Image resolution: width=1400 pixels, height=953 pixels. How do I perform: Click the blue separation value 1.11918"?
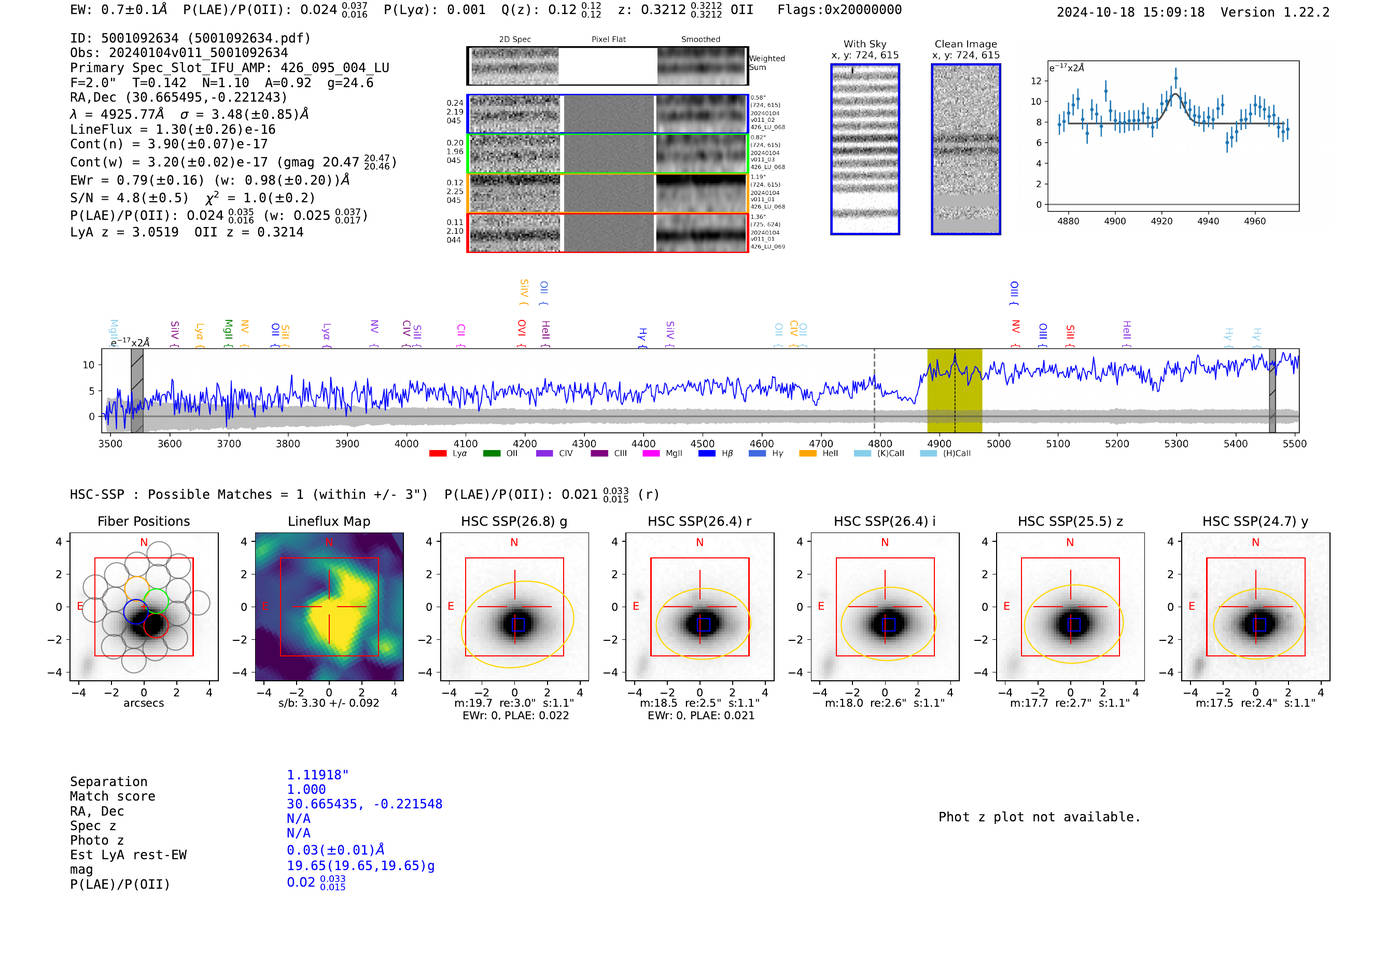pyautogui.click(x=318, y=775)
